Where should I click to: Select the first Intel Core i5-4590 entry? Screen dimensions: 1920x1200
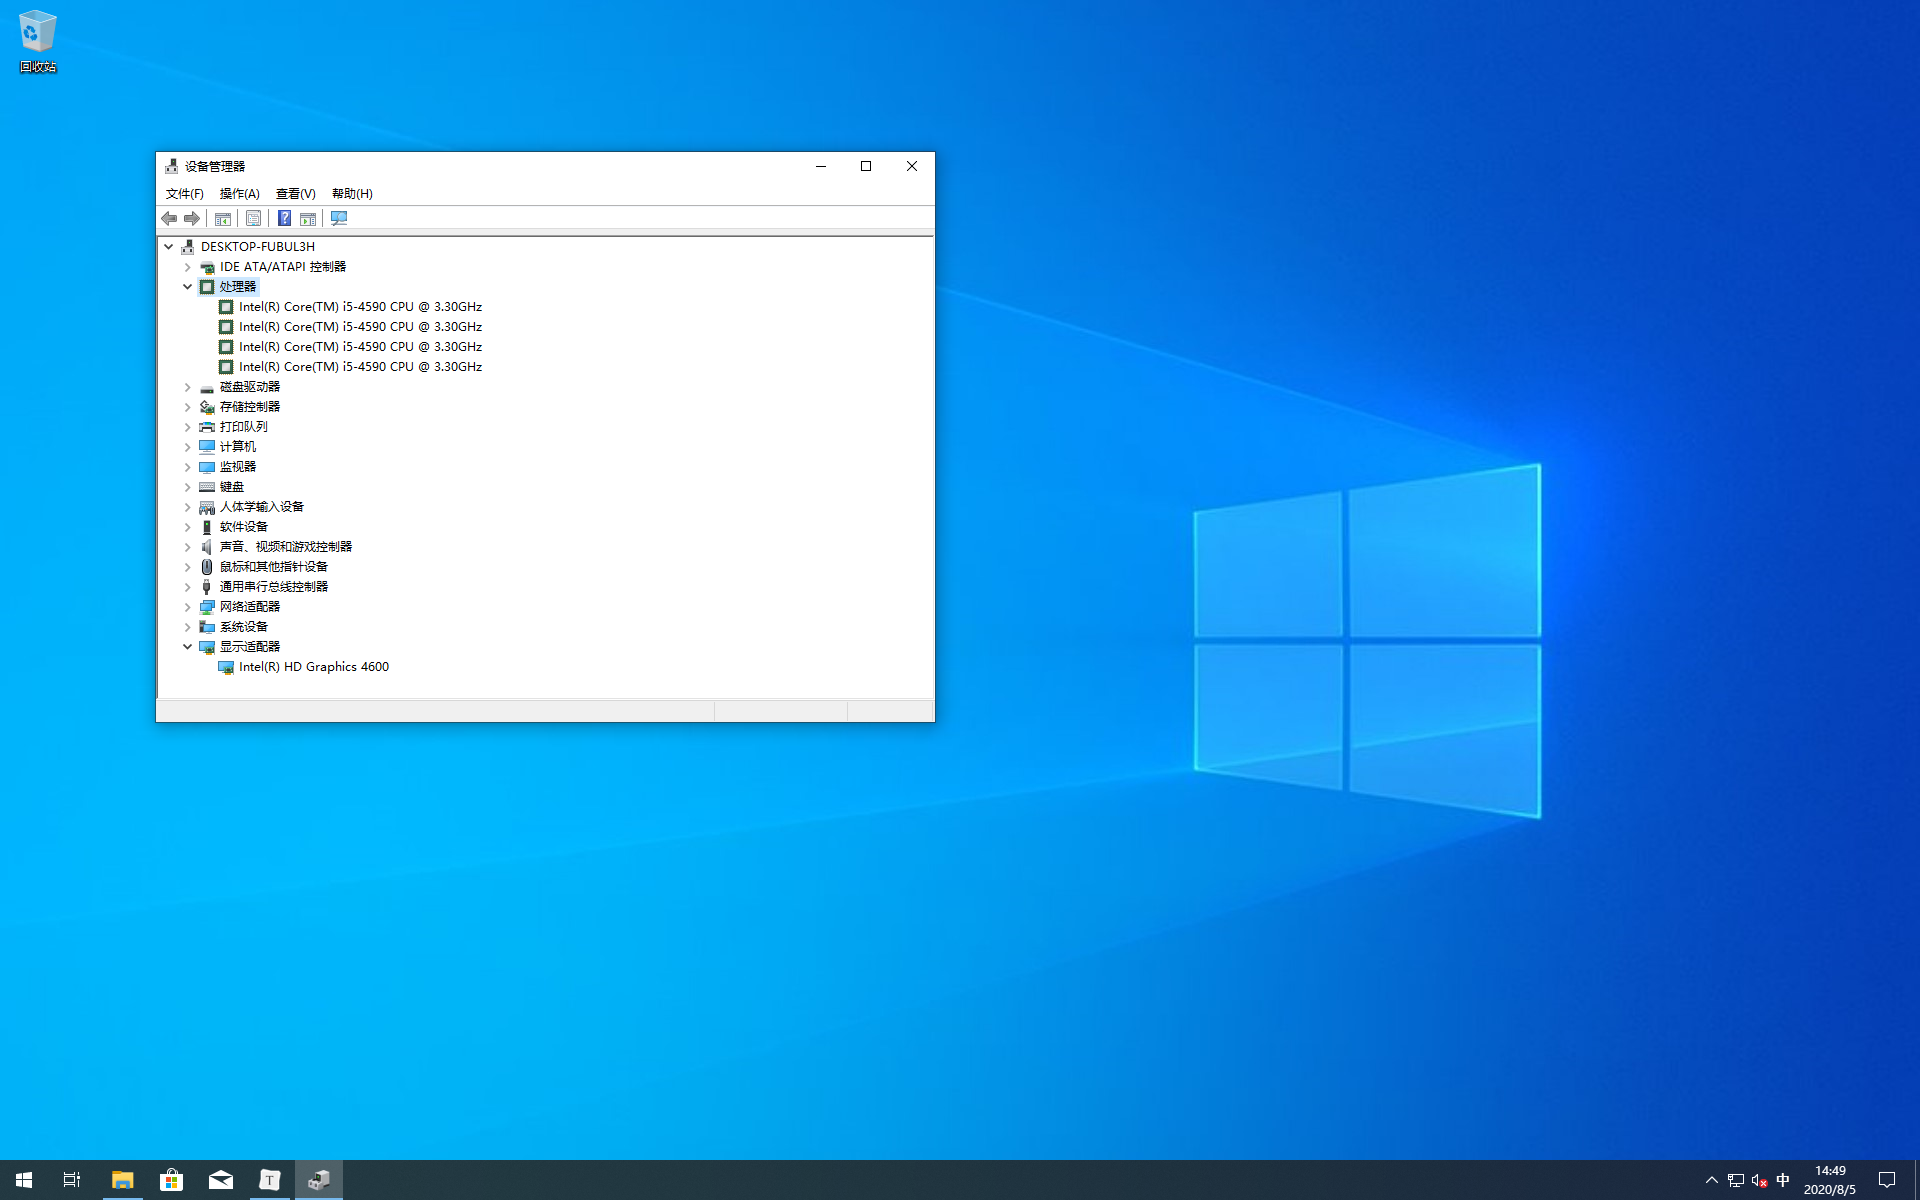[x=360, y=307]
